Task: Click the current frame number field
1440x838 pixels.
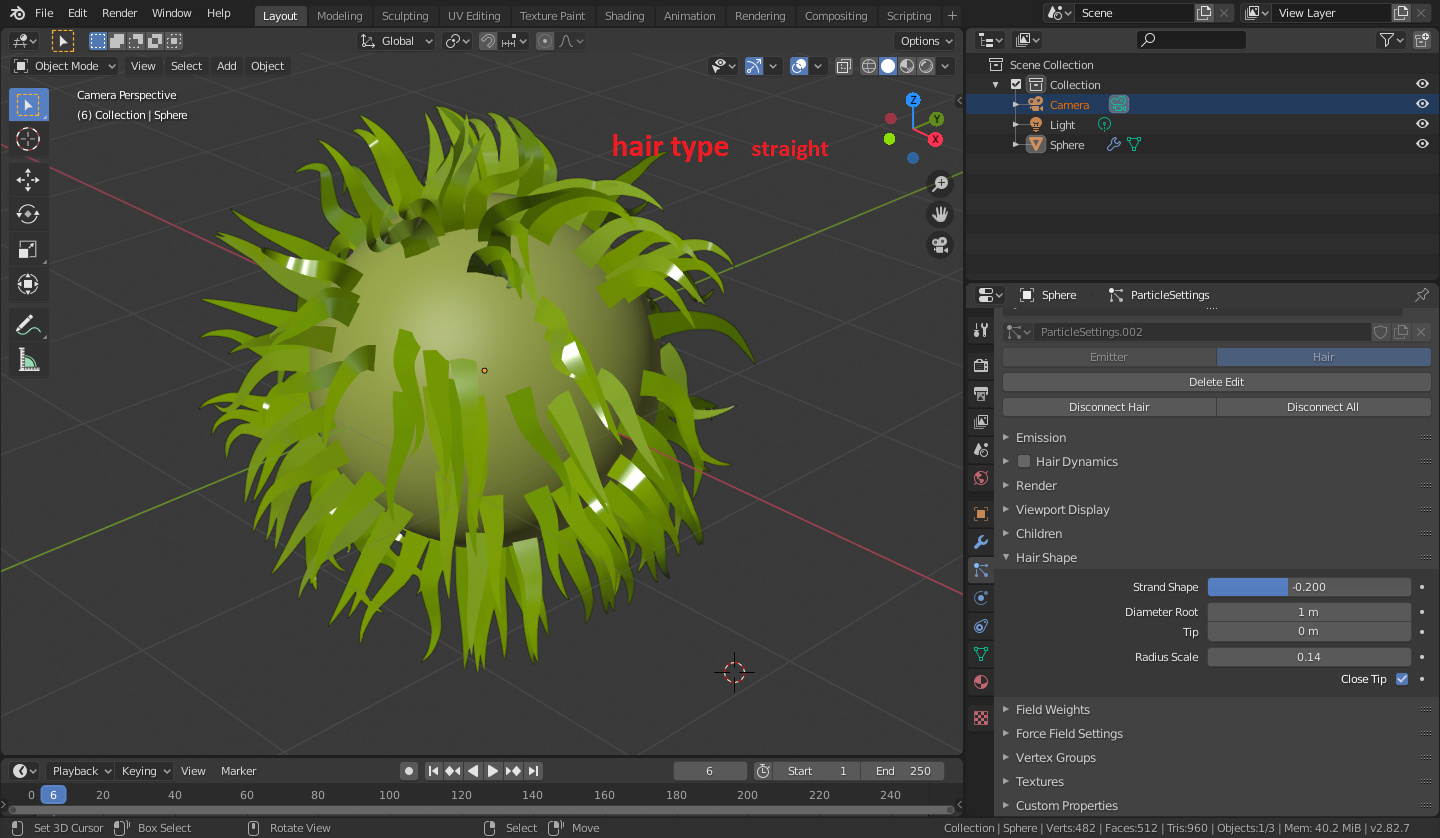Action: pos(710,771)
